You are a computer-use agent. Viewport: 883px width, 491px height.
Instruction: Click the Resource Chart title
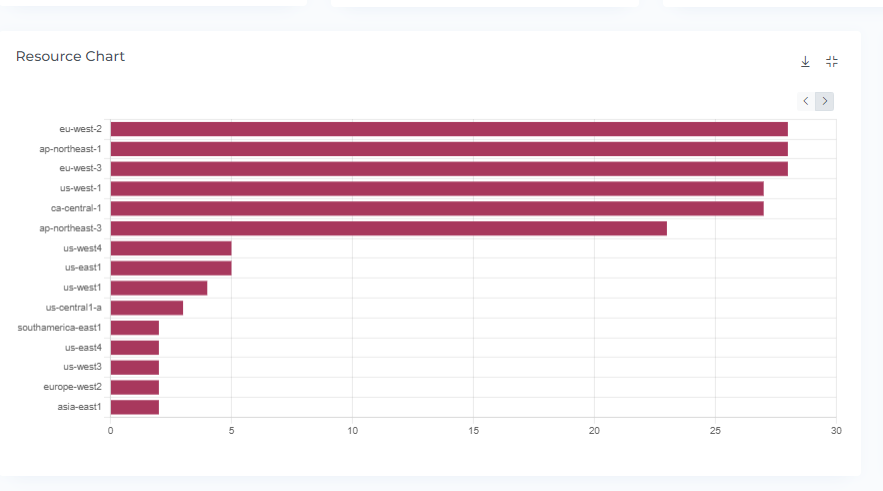click(70, 57)
